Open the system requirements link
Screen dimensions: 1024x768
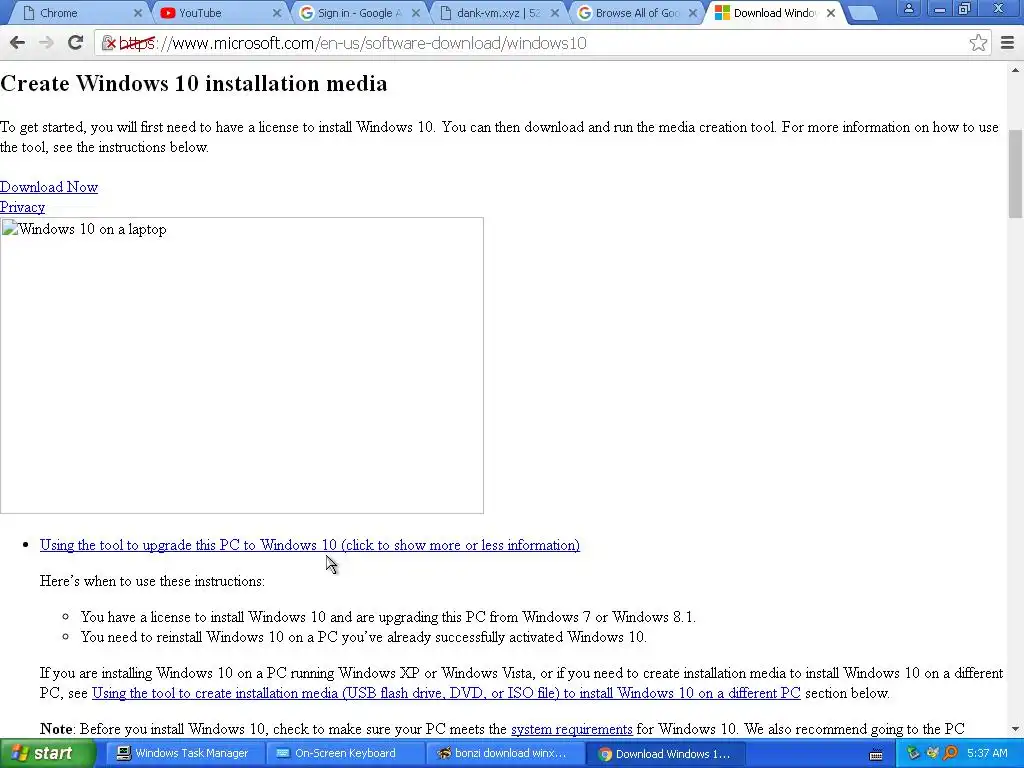(571, 729)
